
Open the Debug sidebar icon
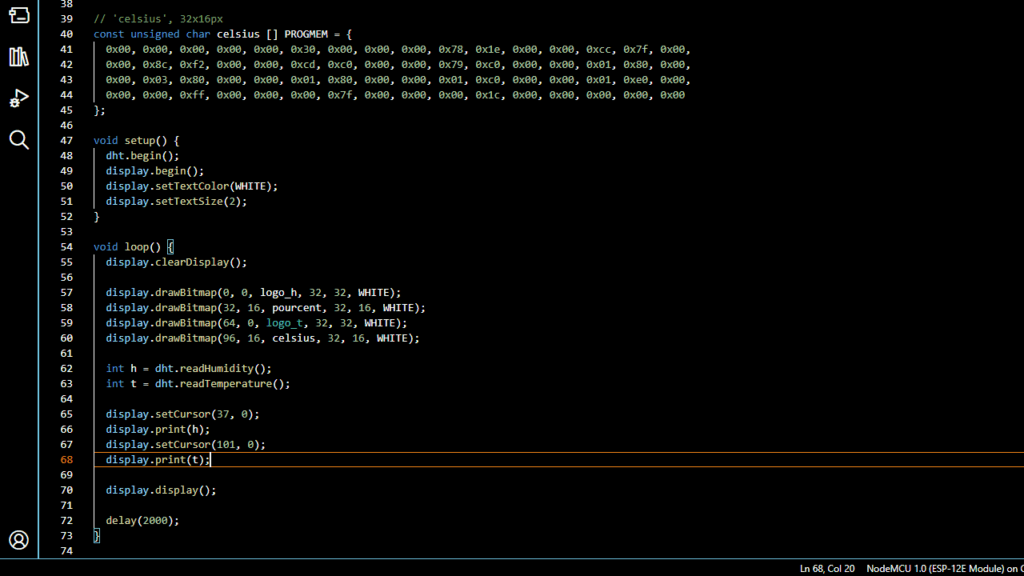pyautogui.click(x=19, y=98)
